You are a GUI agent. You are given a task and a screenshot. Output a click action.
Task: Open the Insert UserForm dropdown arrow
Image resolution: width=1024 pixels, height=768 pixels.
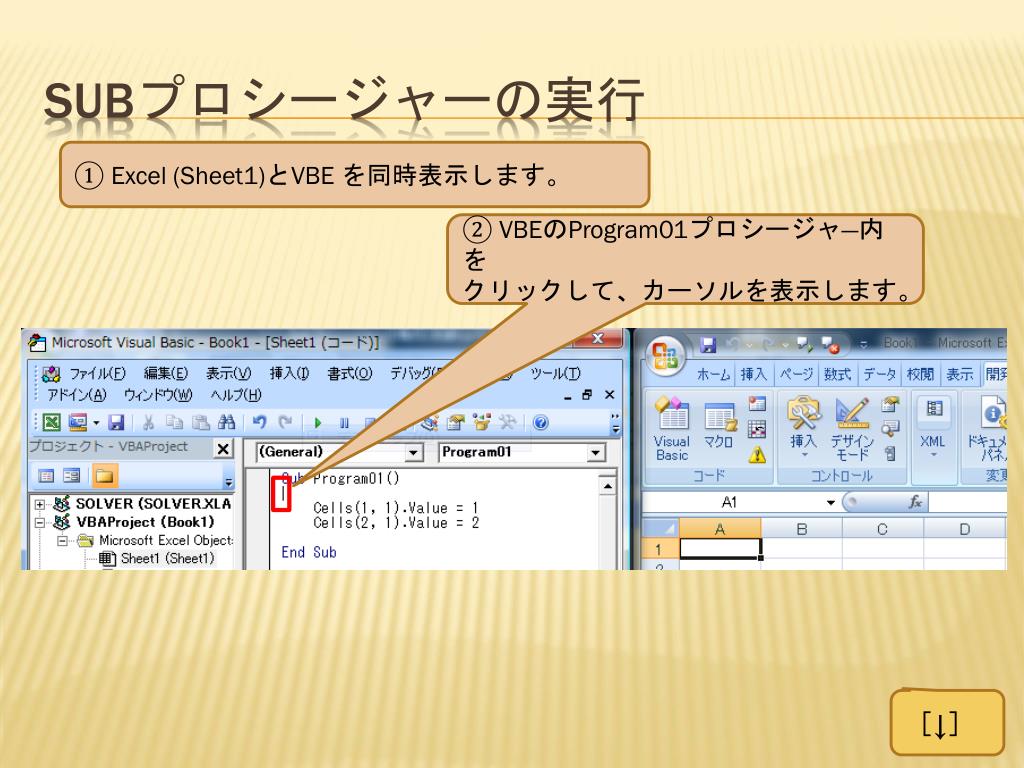(96, 423)
